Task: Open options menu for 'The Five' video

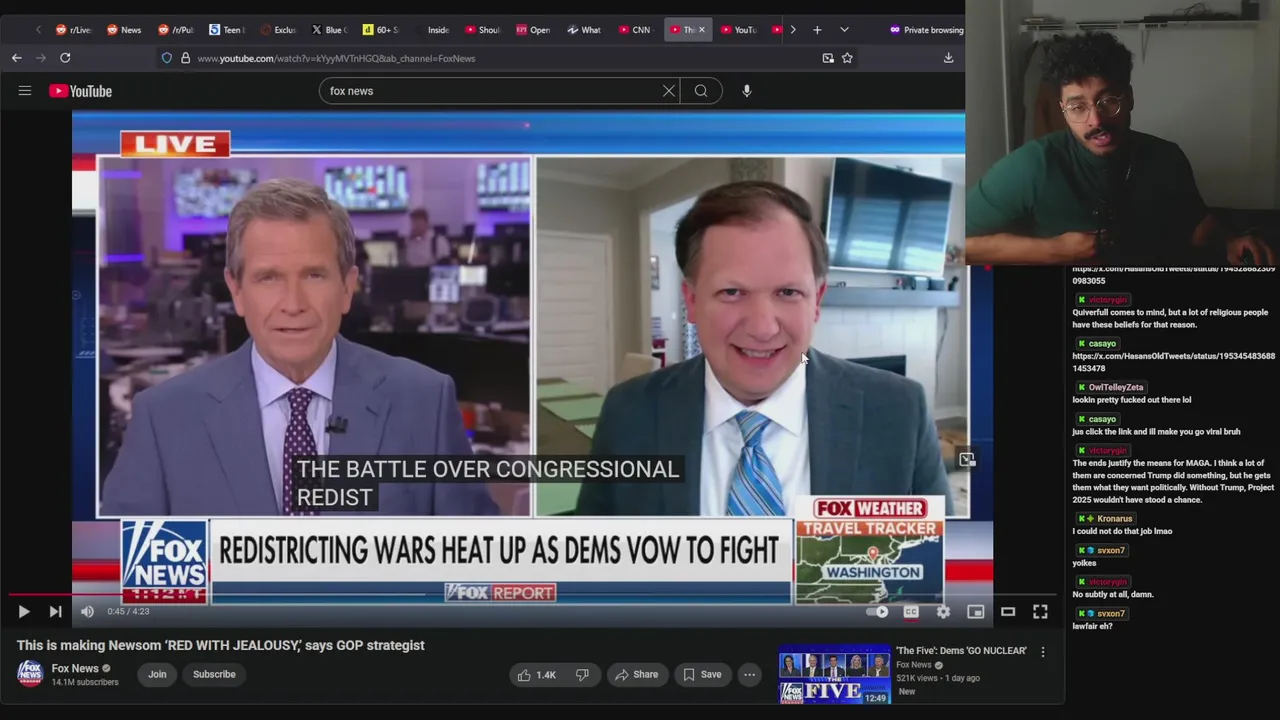Action: [1043, 652]
